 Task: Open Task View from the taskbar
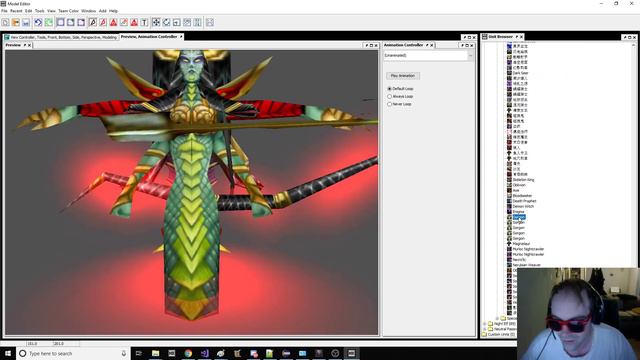pyautogui.click(x=139, y=353)
